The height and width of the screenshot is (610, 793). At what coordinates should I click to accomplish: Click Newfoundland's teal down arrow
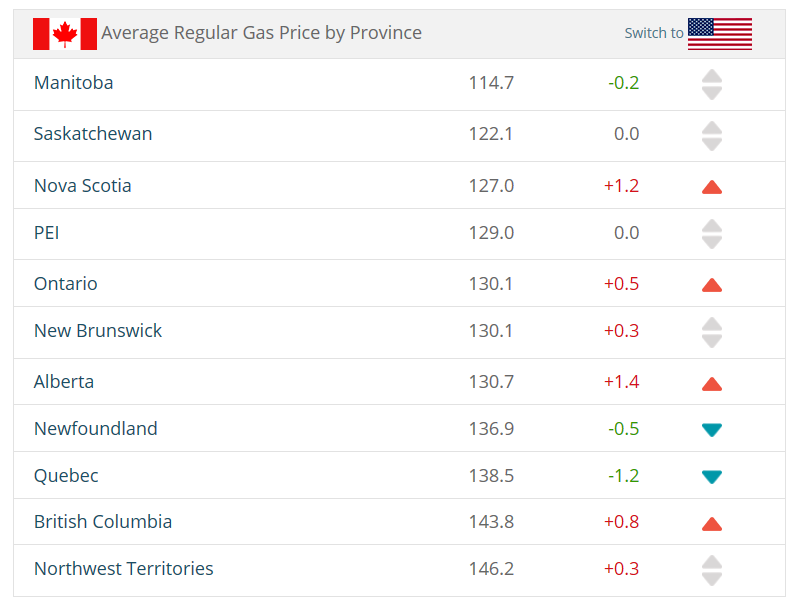pyautogui.click(x=712, y=430)
